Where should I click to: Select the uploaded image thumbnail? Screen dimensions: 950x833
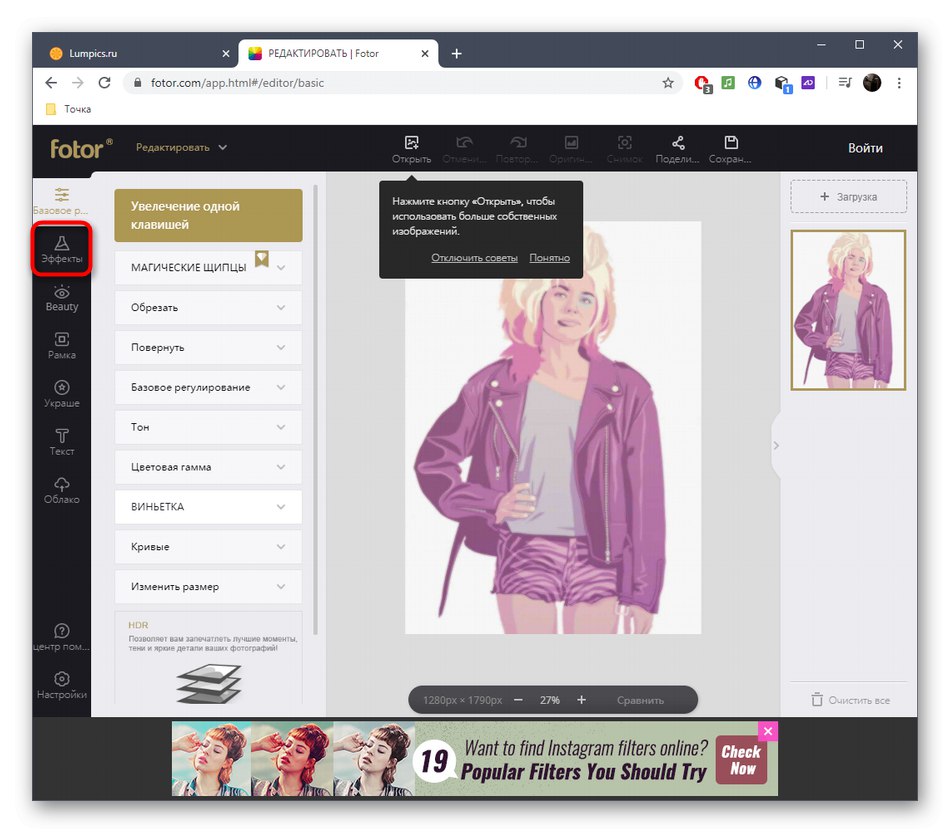pyautogui.click(x=848, y=310)
